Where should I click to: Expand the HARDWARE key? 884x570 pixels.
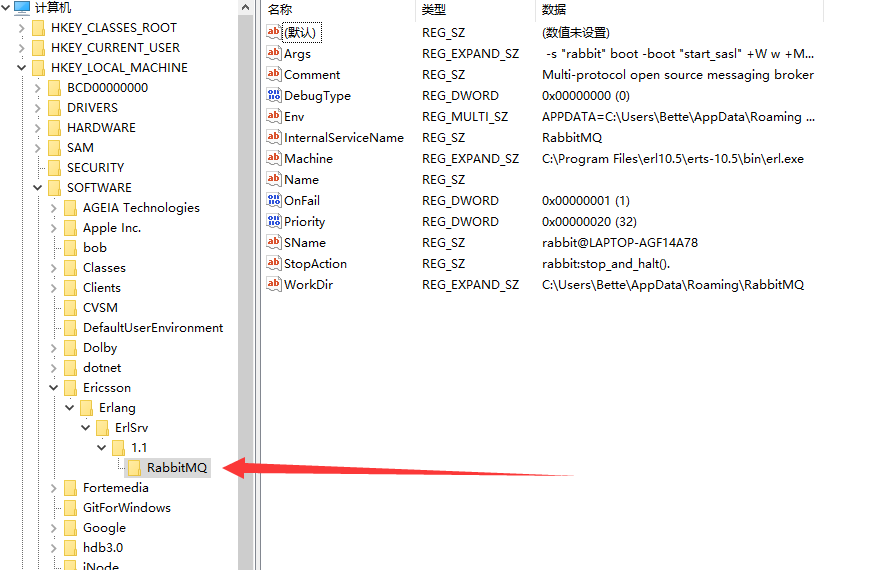(x=37, y=128)
